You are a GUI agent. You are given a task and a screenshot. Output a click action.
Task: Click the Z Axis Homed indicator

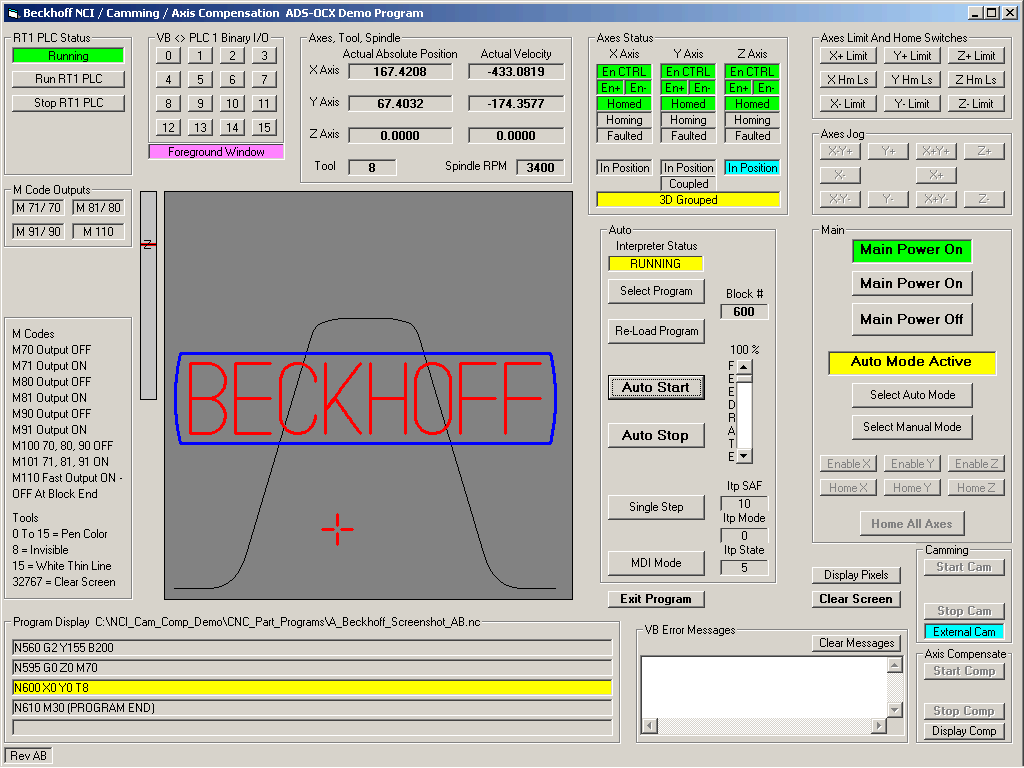tap(752, 104)
